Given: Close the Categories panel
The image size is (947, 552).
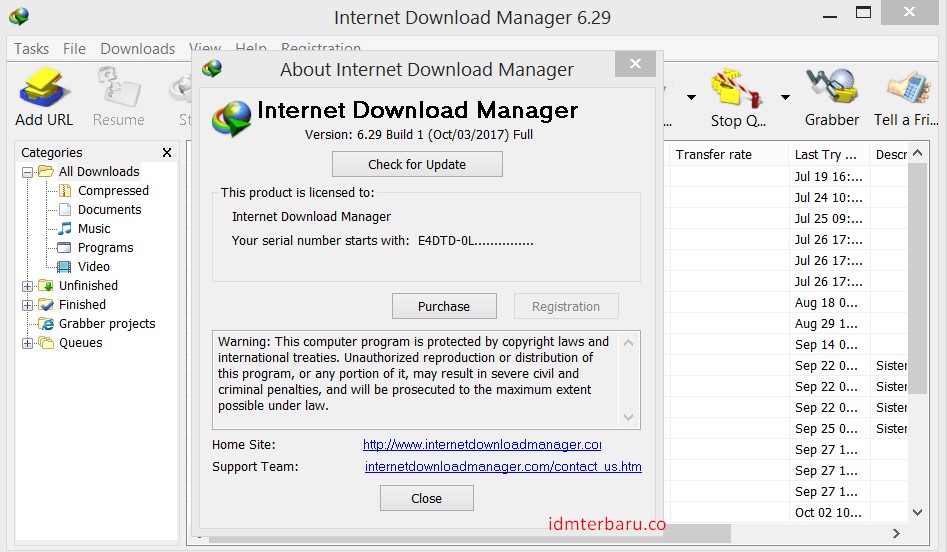Looking at the screenshot, I should pyautogui.click(x=167, y=152).
